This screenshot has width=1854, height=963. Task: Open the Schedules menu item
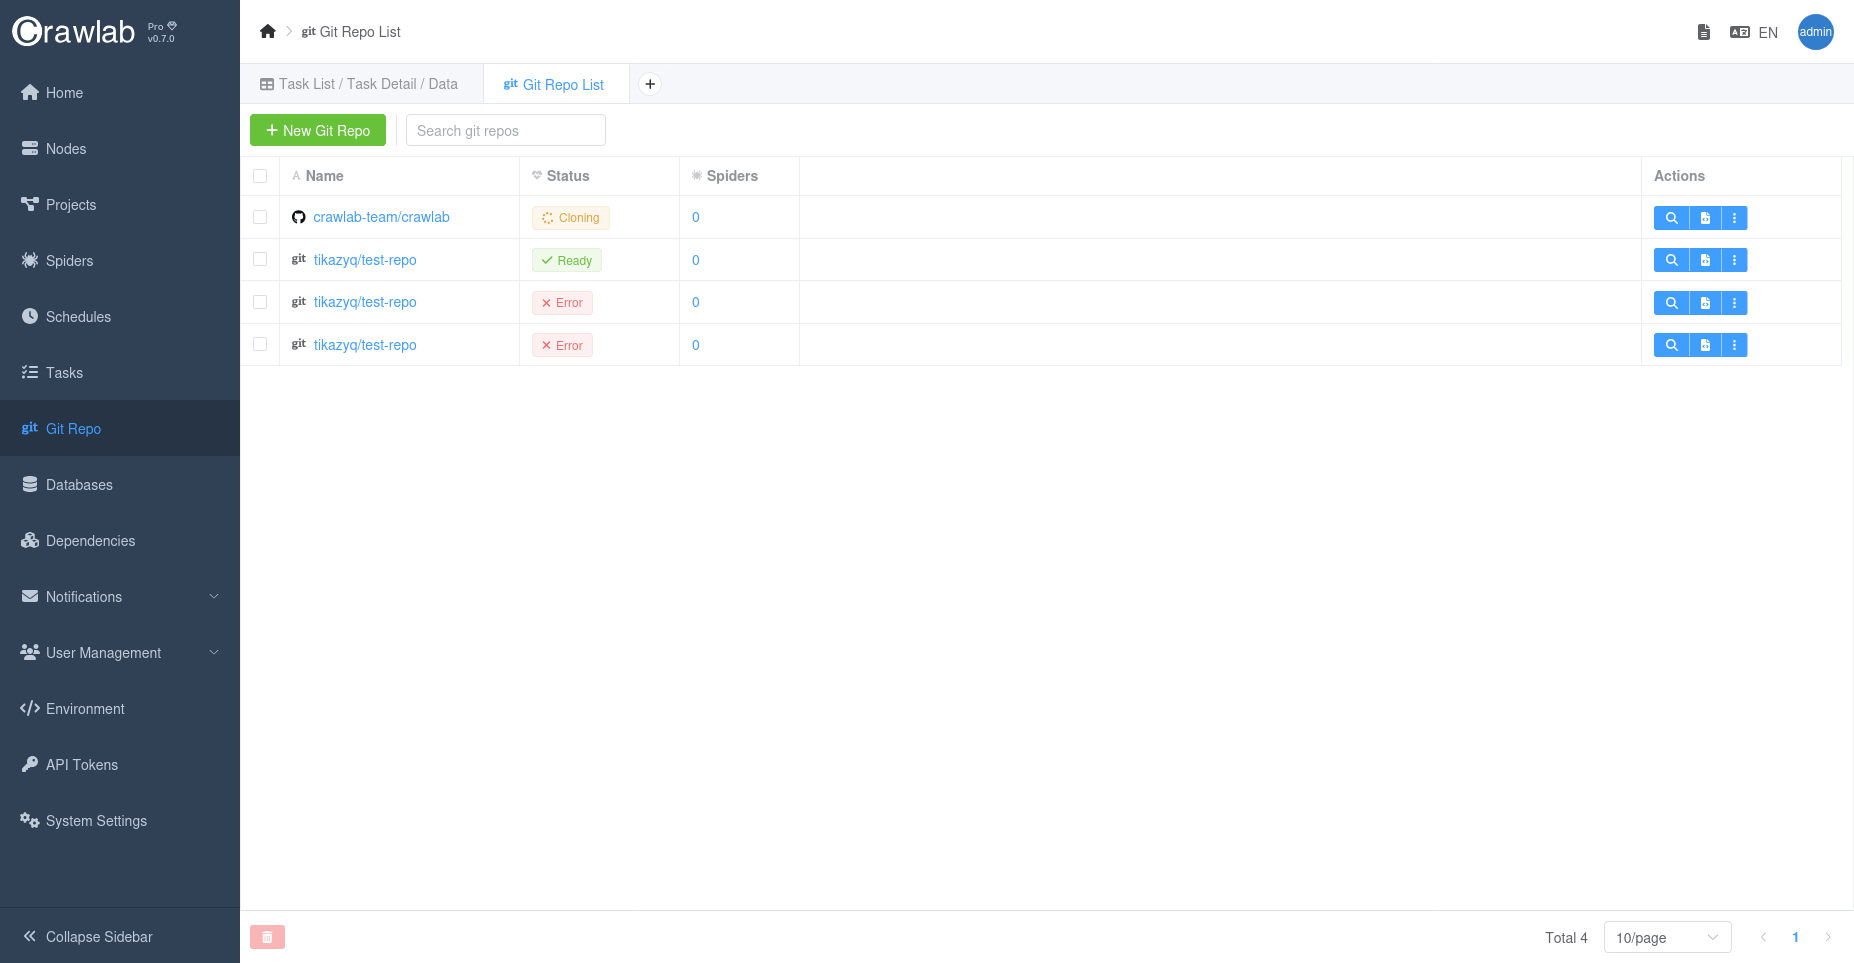[x=78, y=317]
